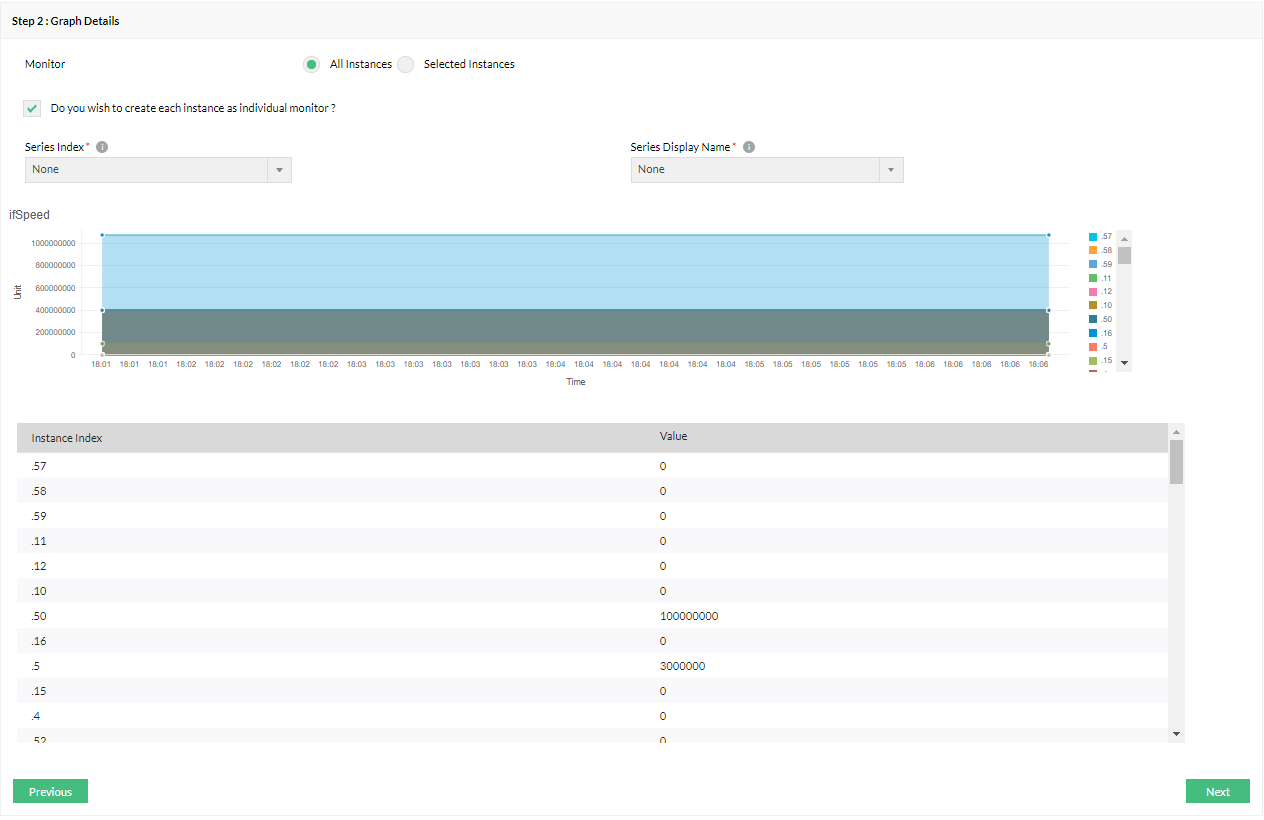Click the table scrollbar up arrow
This screenshot has height=820, width=1264.
pyautogui.click(x=1176, y=431)
